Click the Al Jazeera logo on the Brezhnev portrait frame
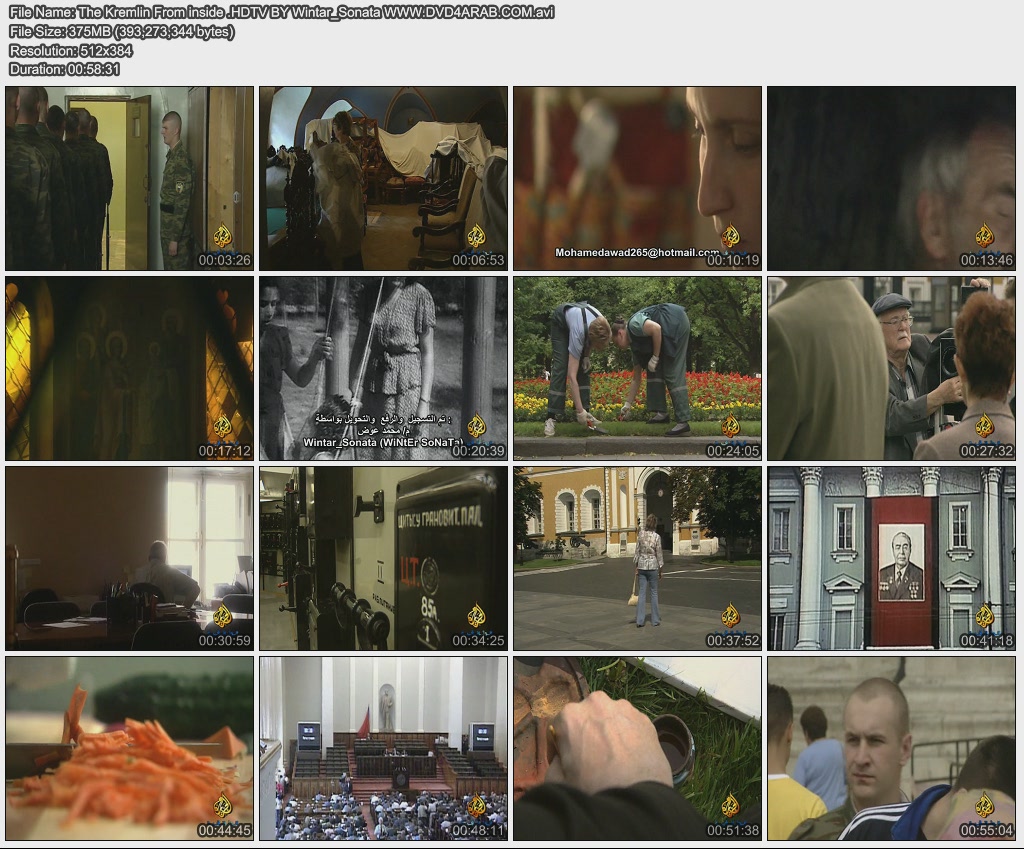This screenshot has width=1024, height=849. [985, 616]
